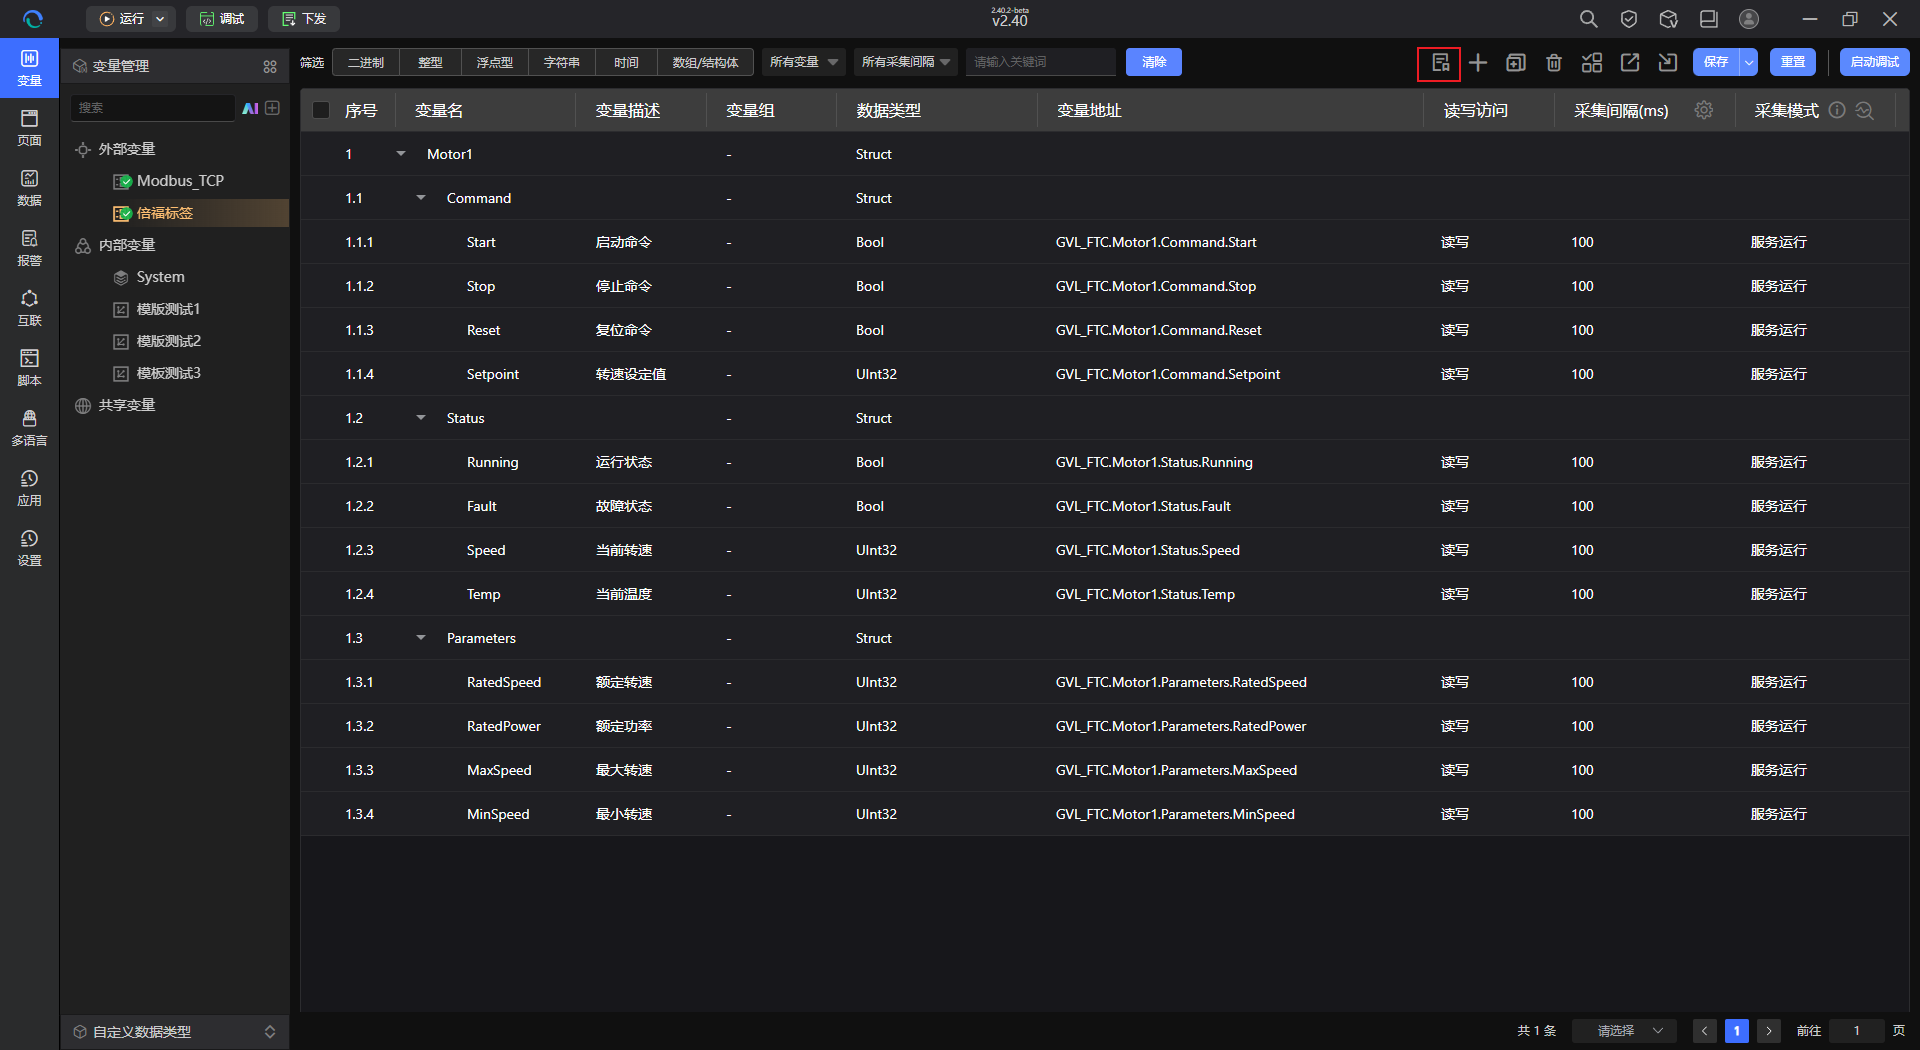Open the 请选择 page-size dropdown
The width and height of the screenshot is (1920, 1050).
click(x=1625, y=1031)
